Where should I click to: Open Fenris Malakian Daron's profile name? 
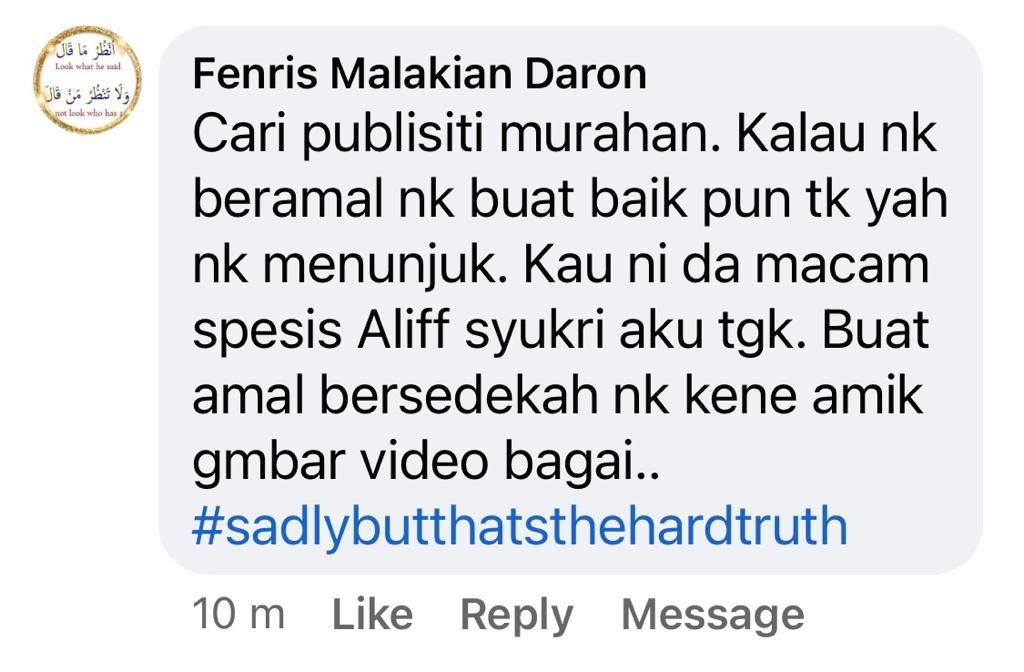point(420,73)
